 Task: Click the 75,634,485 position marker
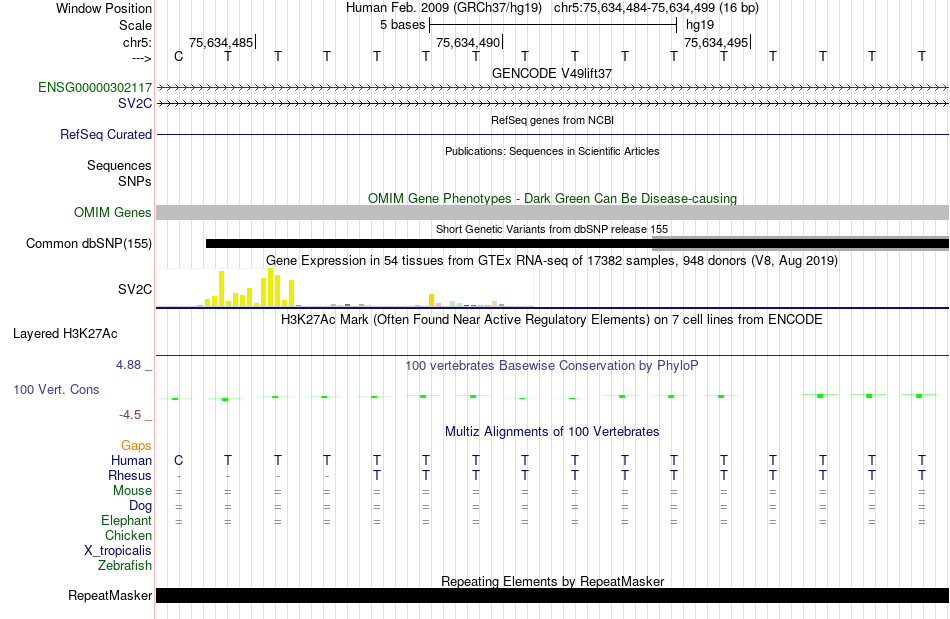[x=222, y=42]
